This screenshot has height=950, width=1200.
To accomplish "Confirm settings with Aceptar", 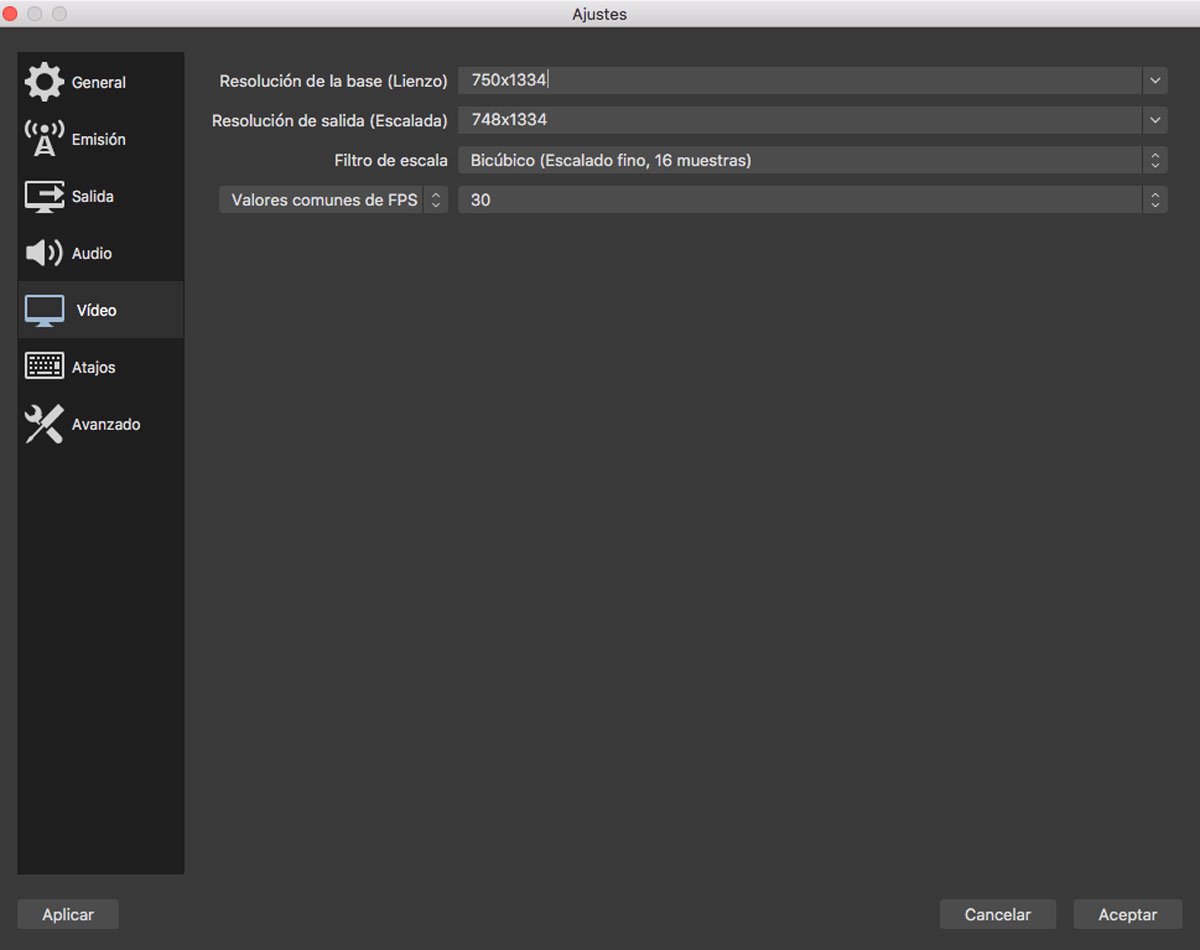I will pyautogui.click(x=1127, y=914).
